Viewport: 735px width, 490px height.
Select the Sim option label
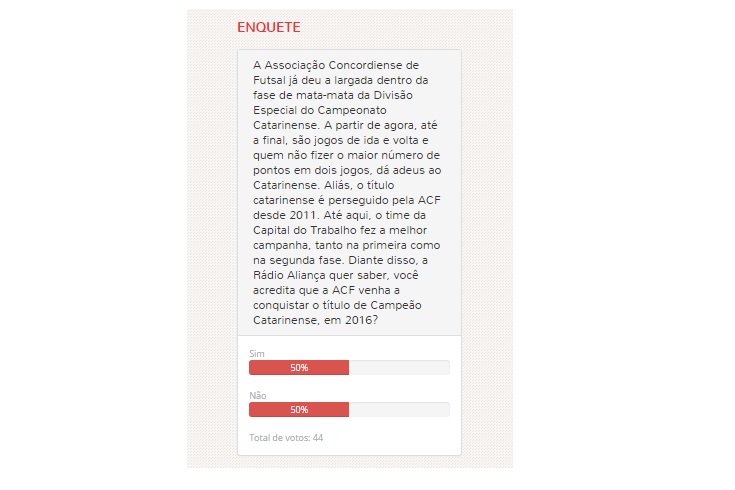[256, 353]
